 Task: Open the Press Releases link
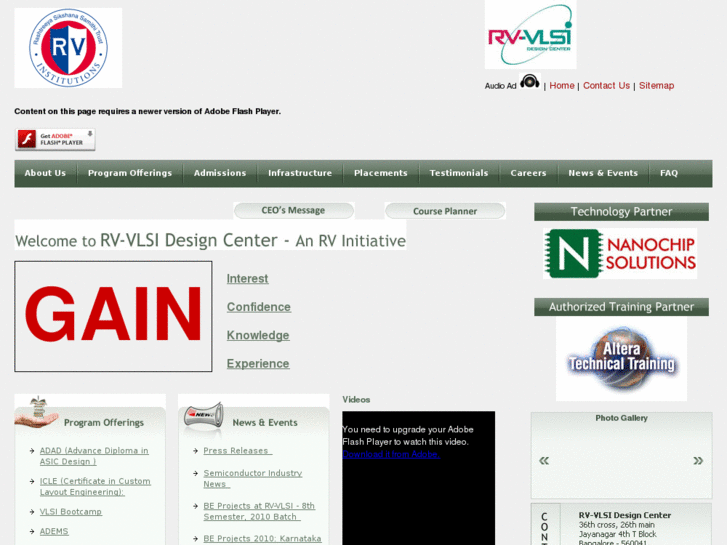coord(237,451)
